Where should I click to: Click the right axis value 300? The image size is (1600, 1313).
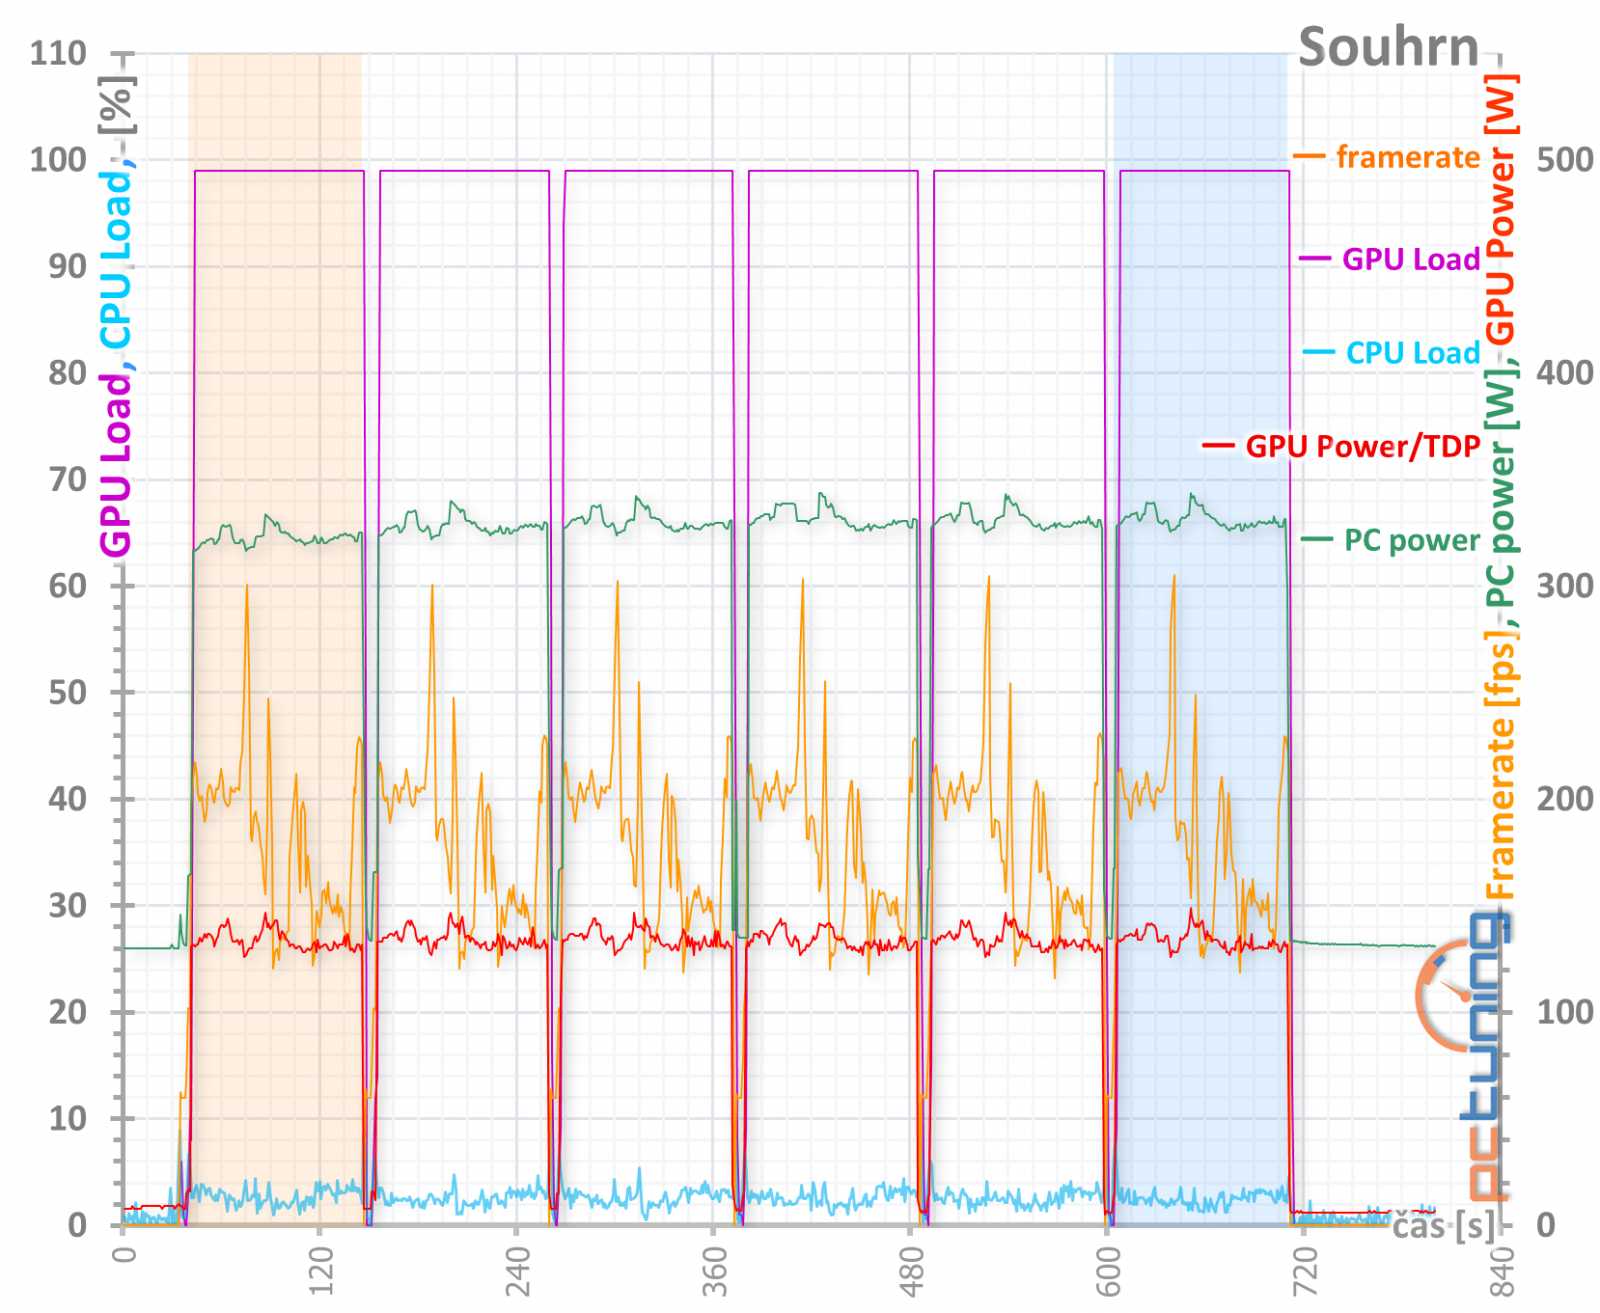(1564, 585)
